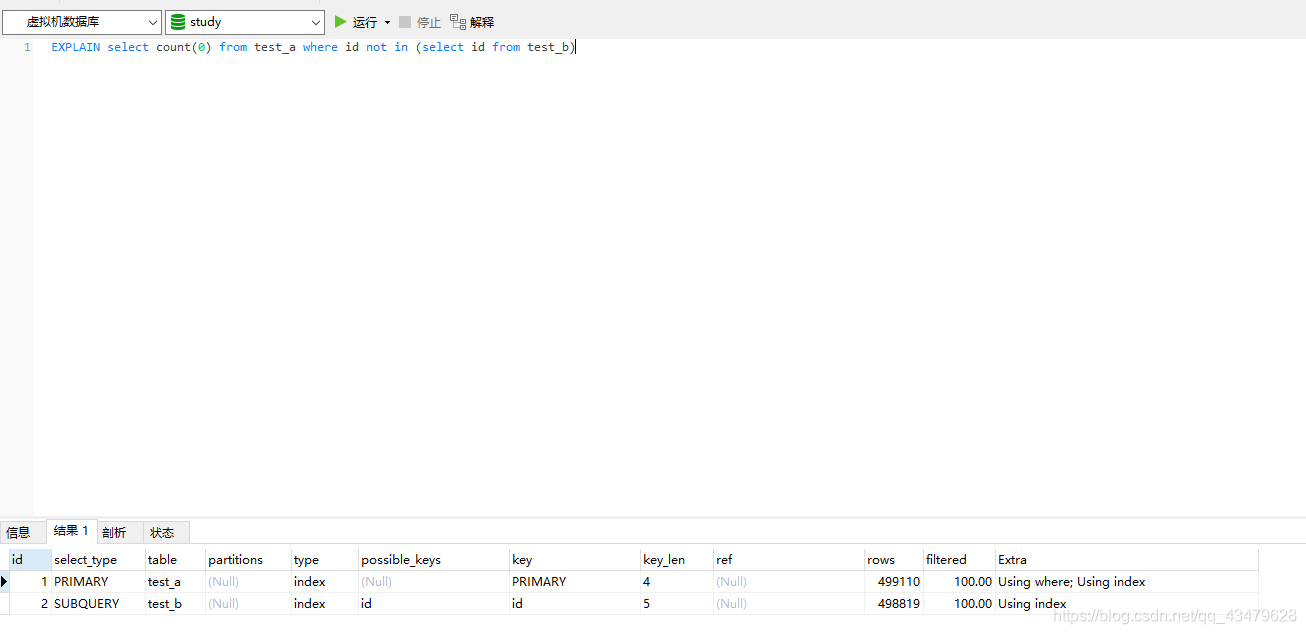
Task: Switch to the 信息 tab
Action: point(19,533)
